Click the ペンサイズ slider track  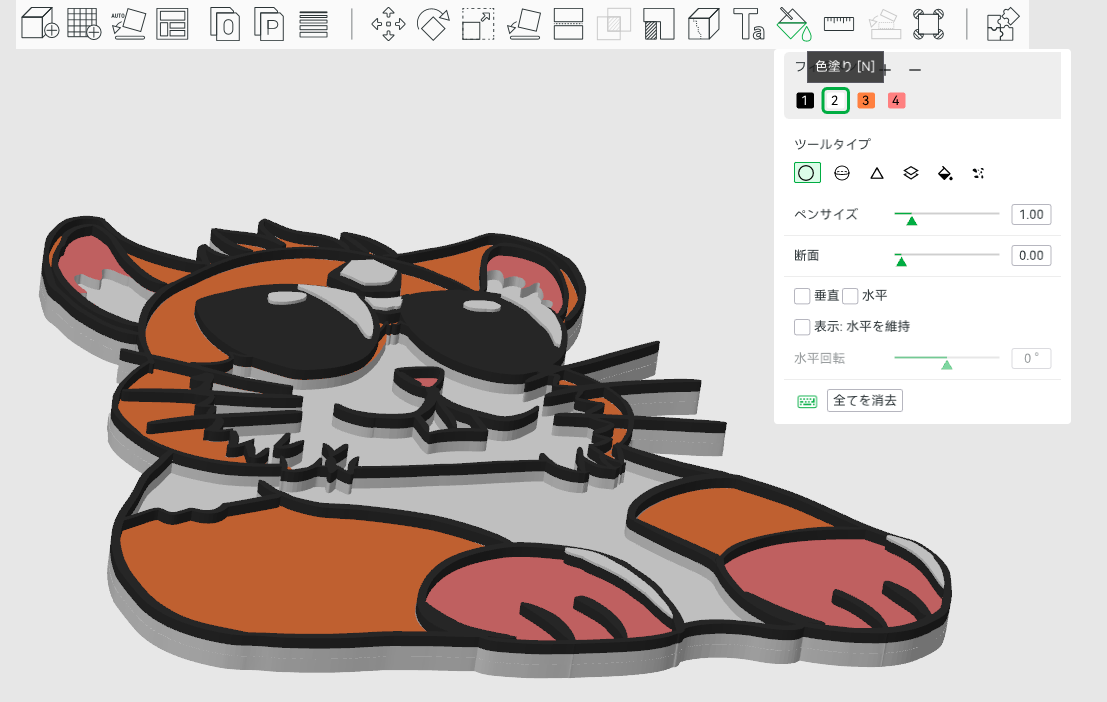coord(946,214)
